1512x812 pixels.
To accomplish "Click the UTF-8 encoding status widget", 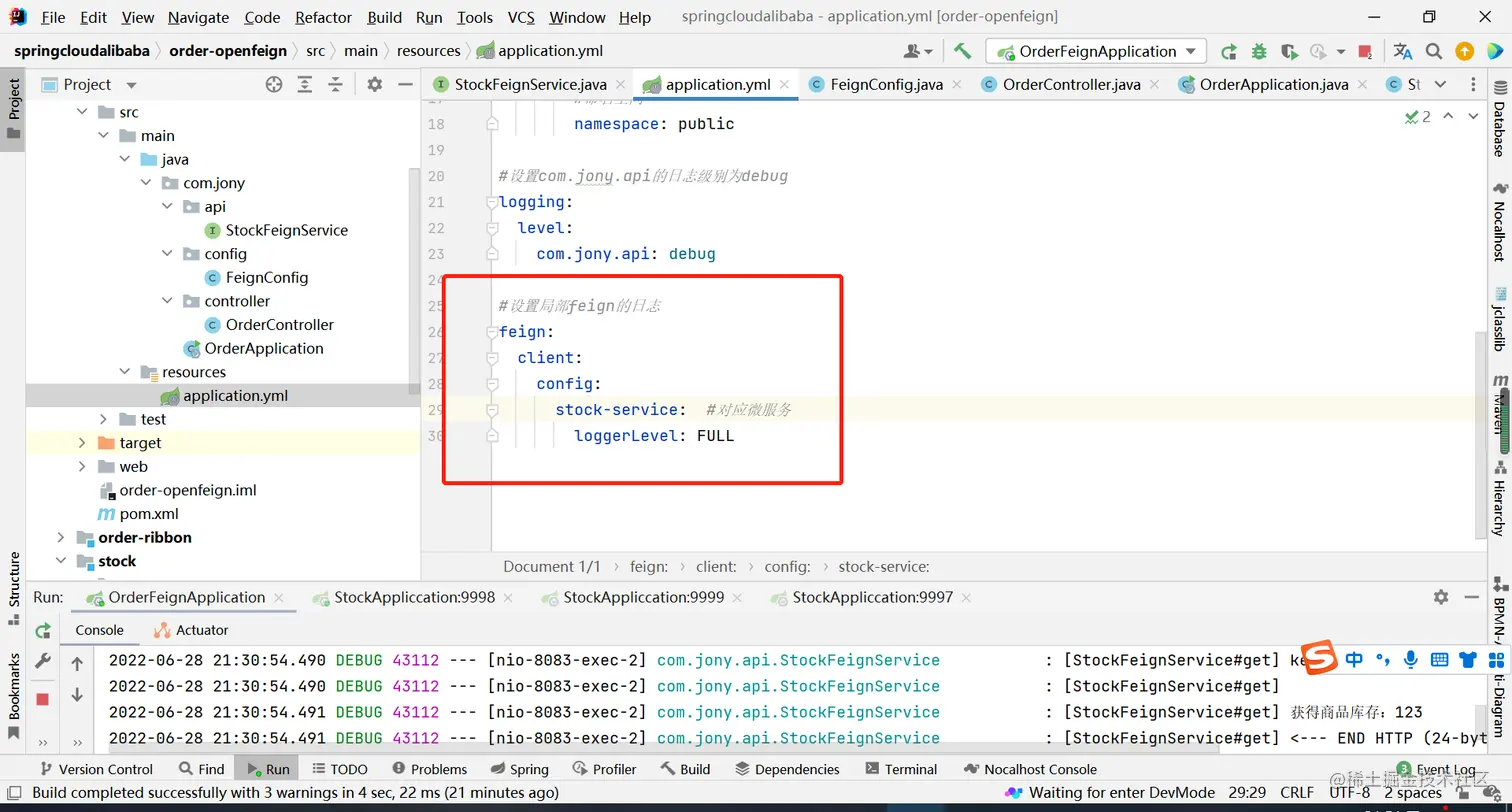I will point(1349,792).
